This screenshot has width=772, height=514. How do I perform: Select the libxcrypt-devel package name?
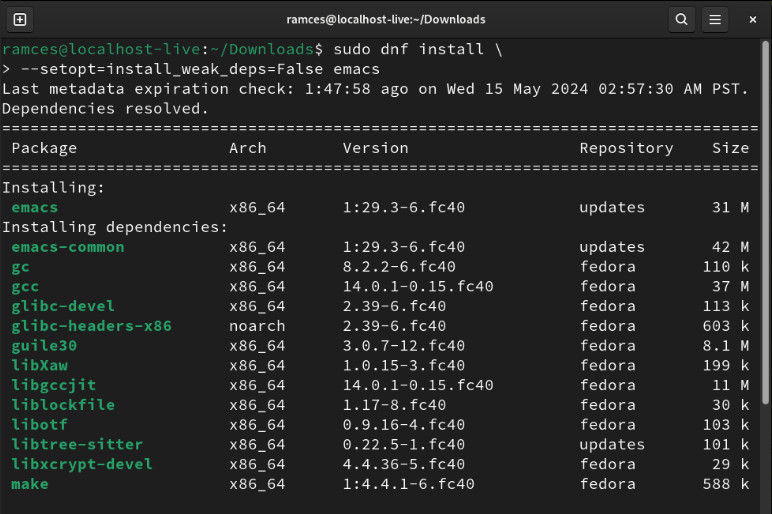82,464
